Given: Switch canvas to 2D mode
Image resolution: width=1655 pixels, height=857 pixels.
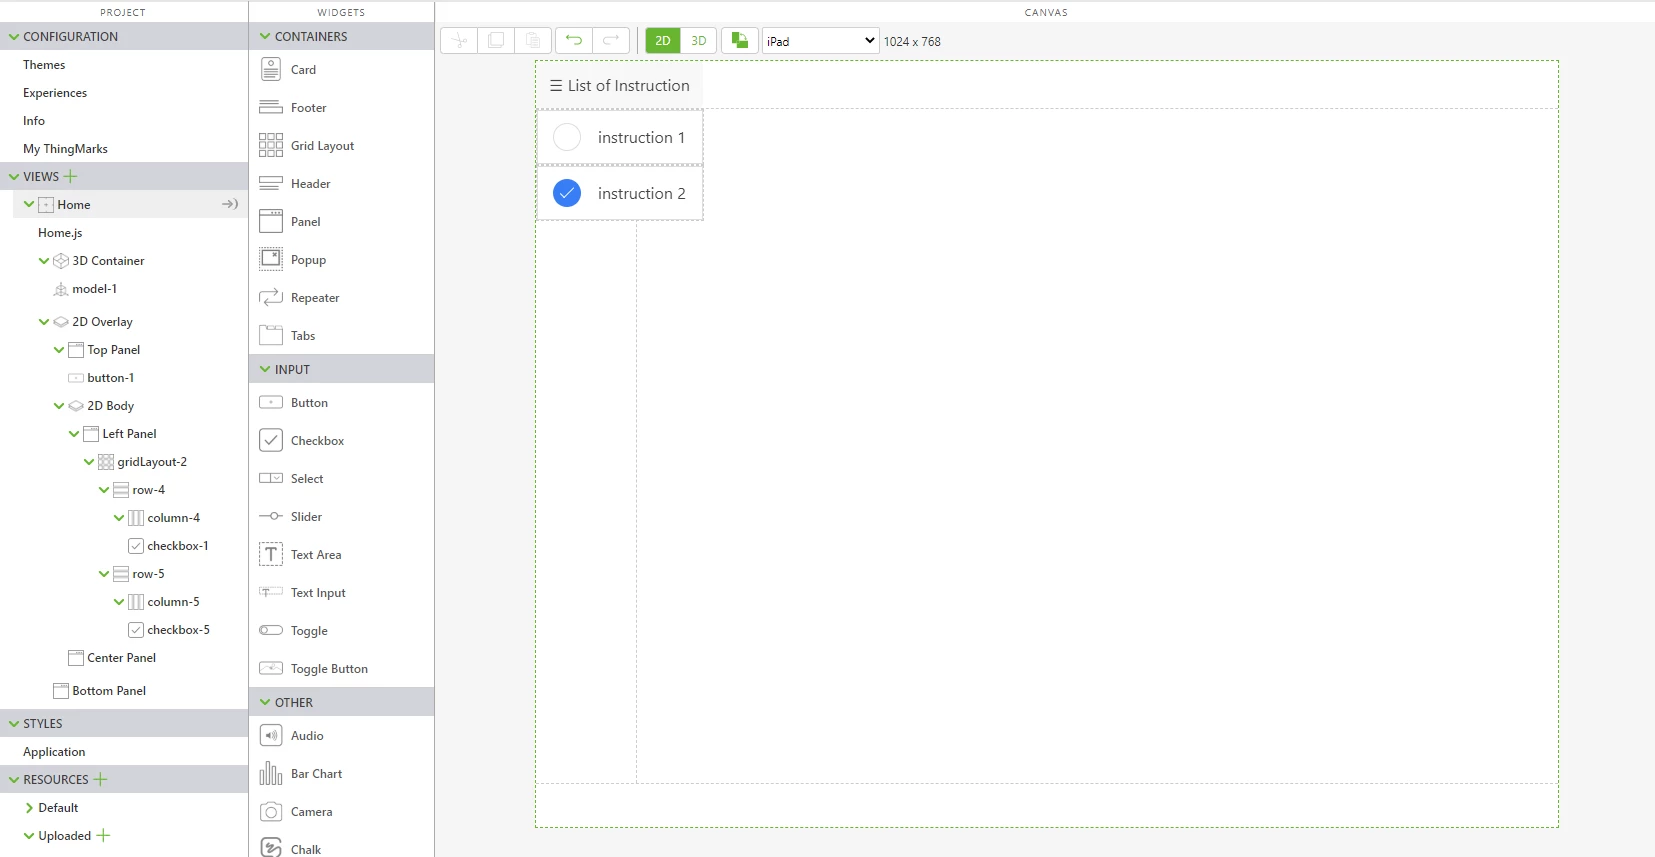Looking at the screenshot, I should (663, 41).
